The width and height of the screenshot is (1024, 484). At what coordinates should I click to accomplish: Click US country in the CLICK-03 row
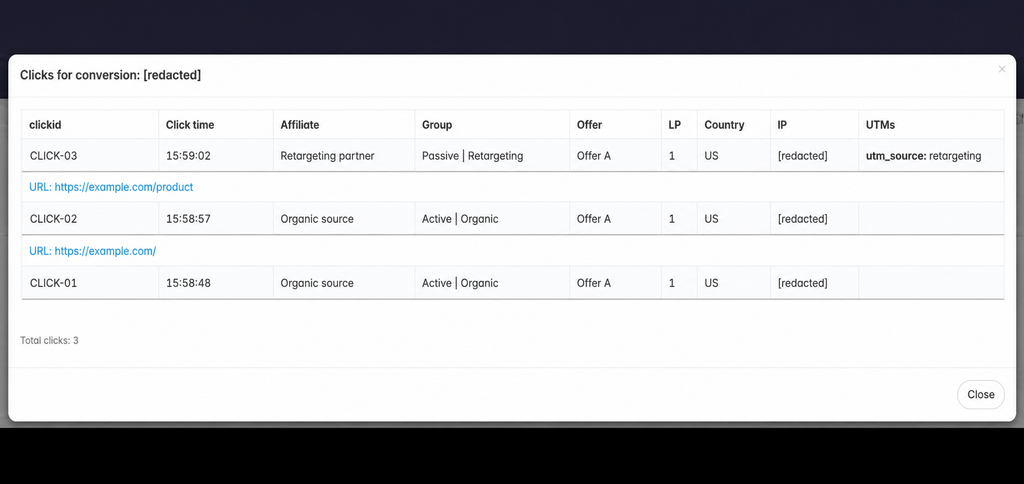tap(711, 156)
